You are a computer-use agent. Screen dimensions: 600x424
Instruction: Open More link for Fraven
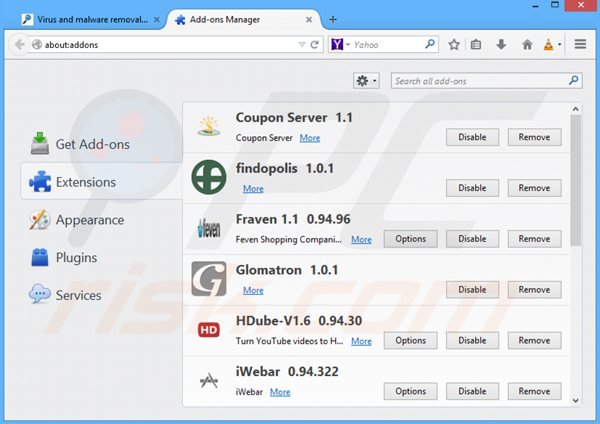[x=361, y=240]
